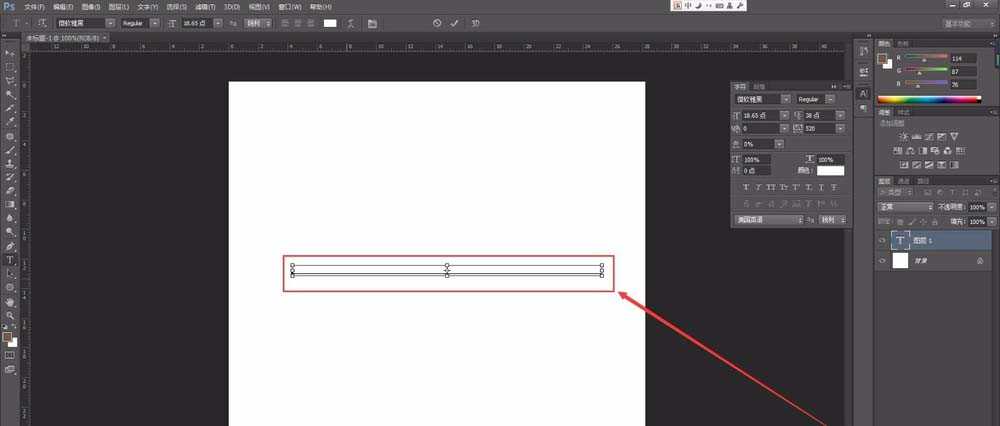The width and height of the screenshot is (1000, 426).
Task: Toggle the character panel from options bar
Action: tap(372, 22)
